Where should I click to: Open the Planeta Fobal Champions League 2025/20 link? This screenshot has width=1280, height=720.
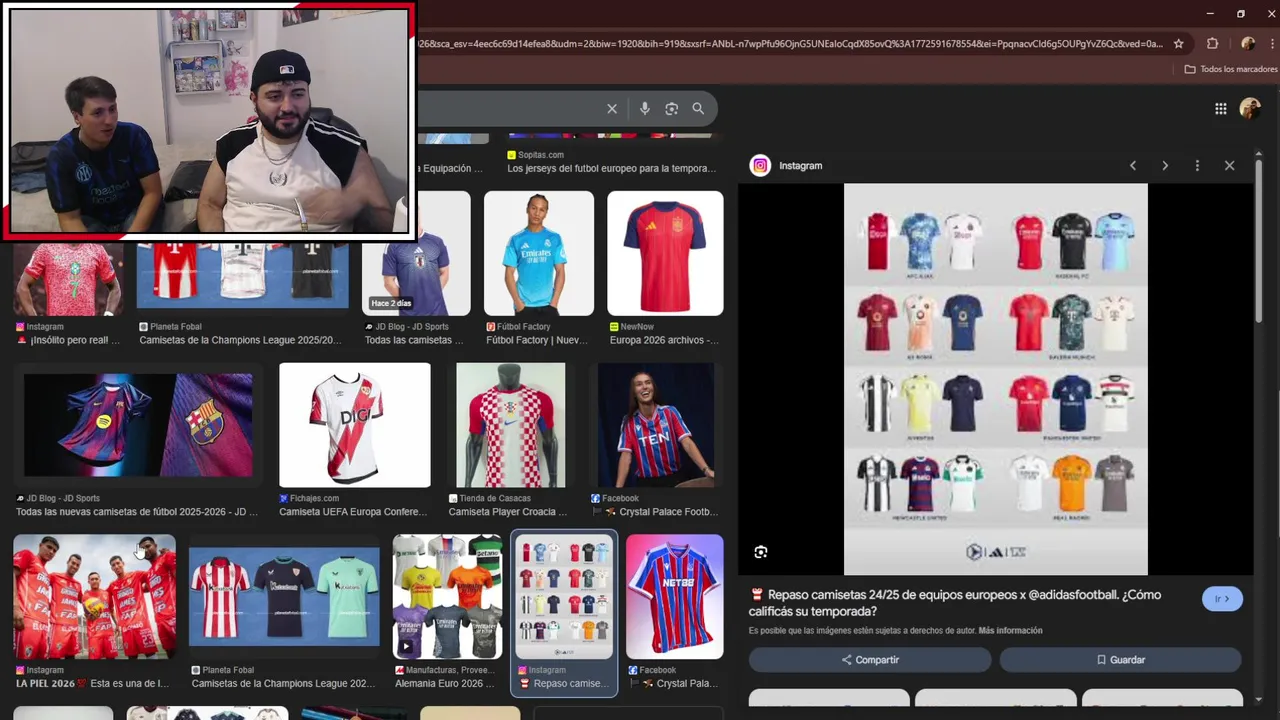click(240, 340)
